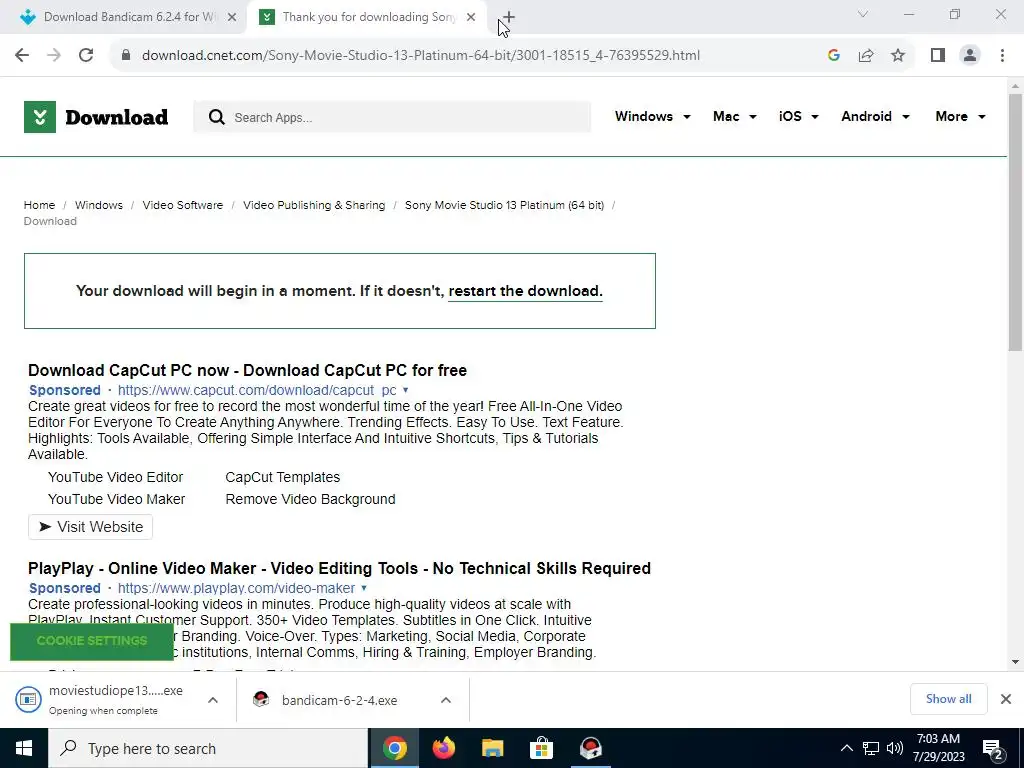Open the notification center icon
Screen dimensions: 1024x768
pos(993,749)
